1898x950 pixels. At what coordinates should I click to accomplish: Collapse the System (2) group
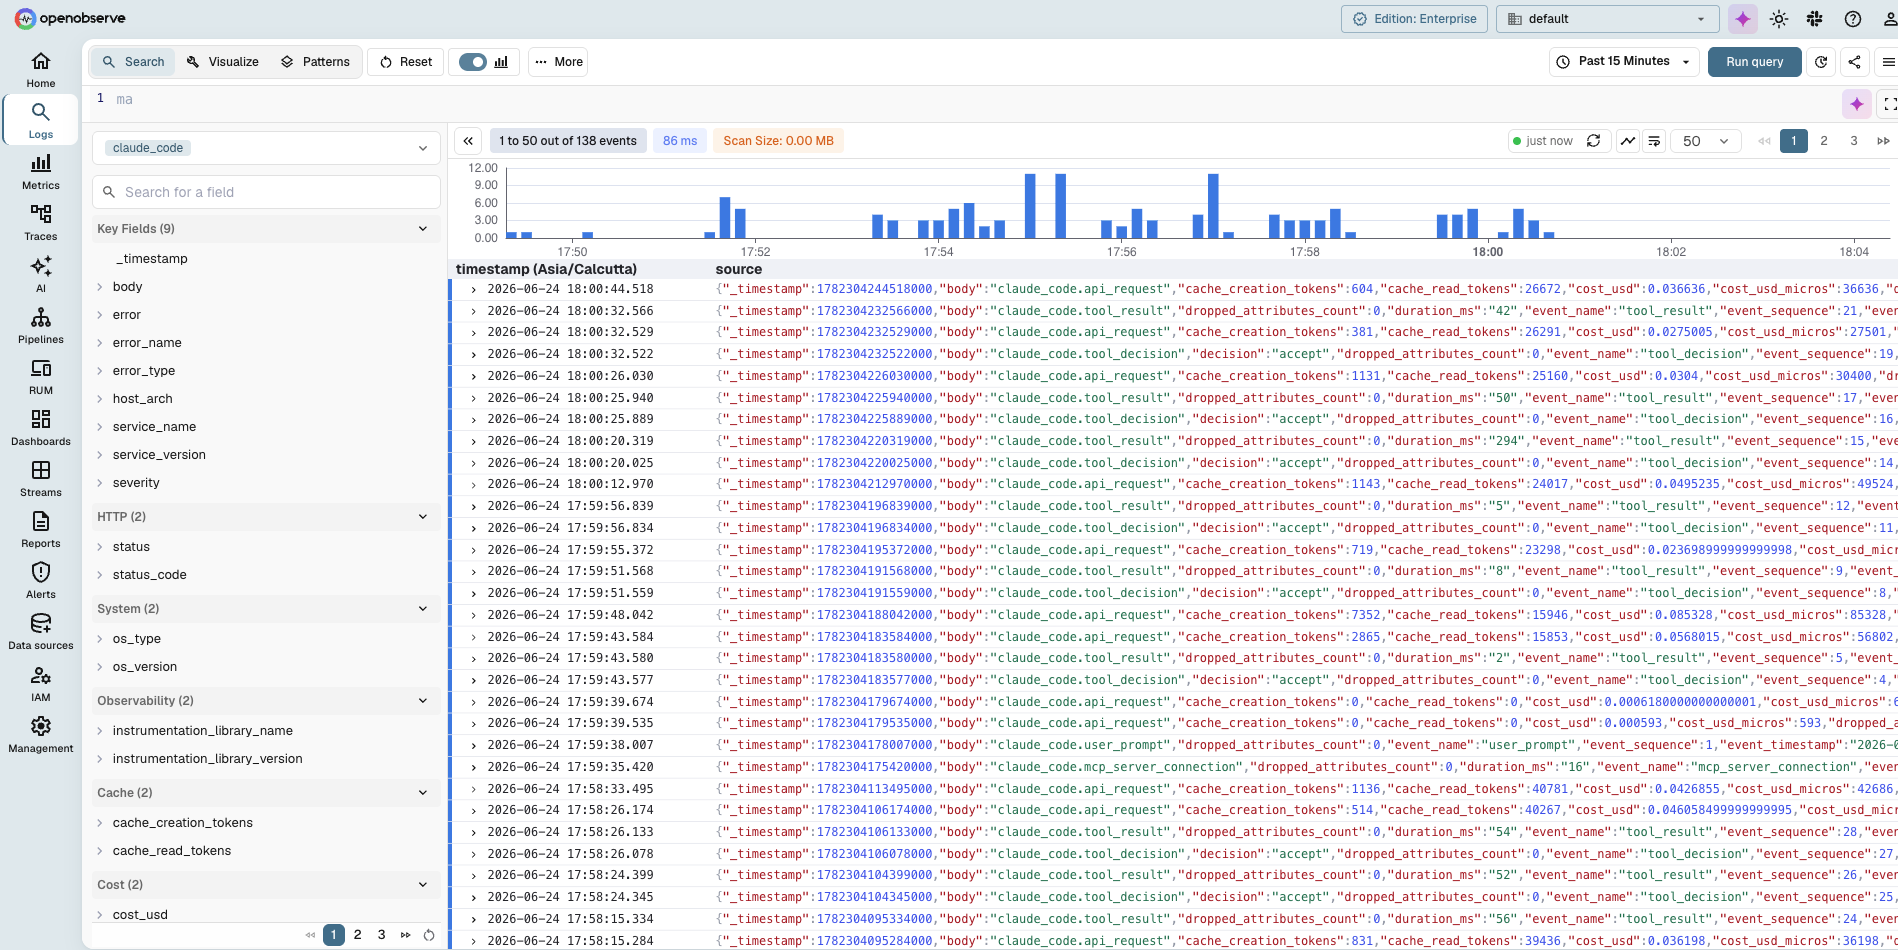(x=266, y=609)
